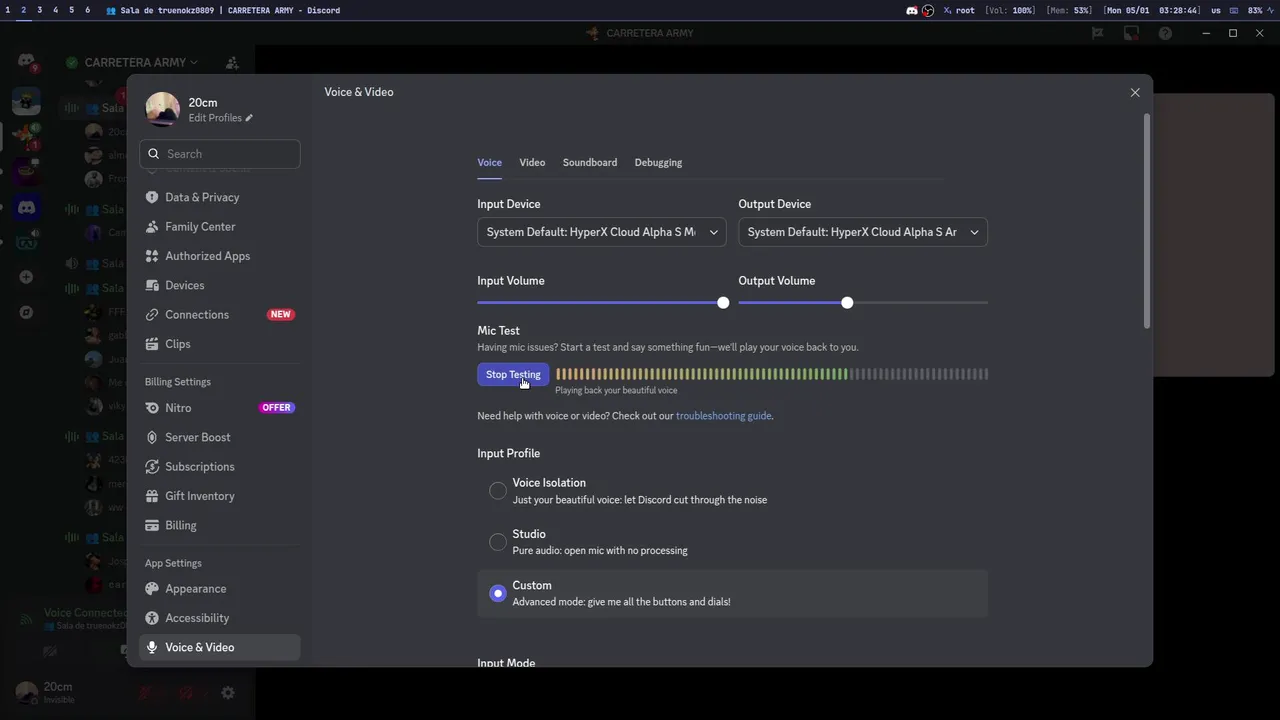
Task: Open the Server Boost settings page
Action: [220, 437]
